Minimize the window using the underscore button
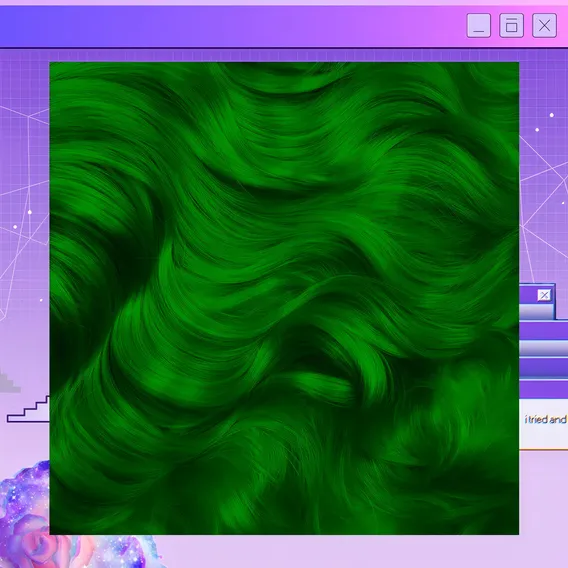The height and width of the screenshot is (568, 568). click(x=479, y=25)
